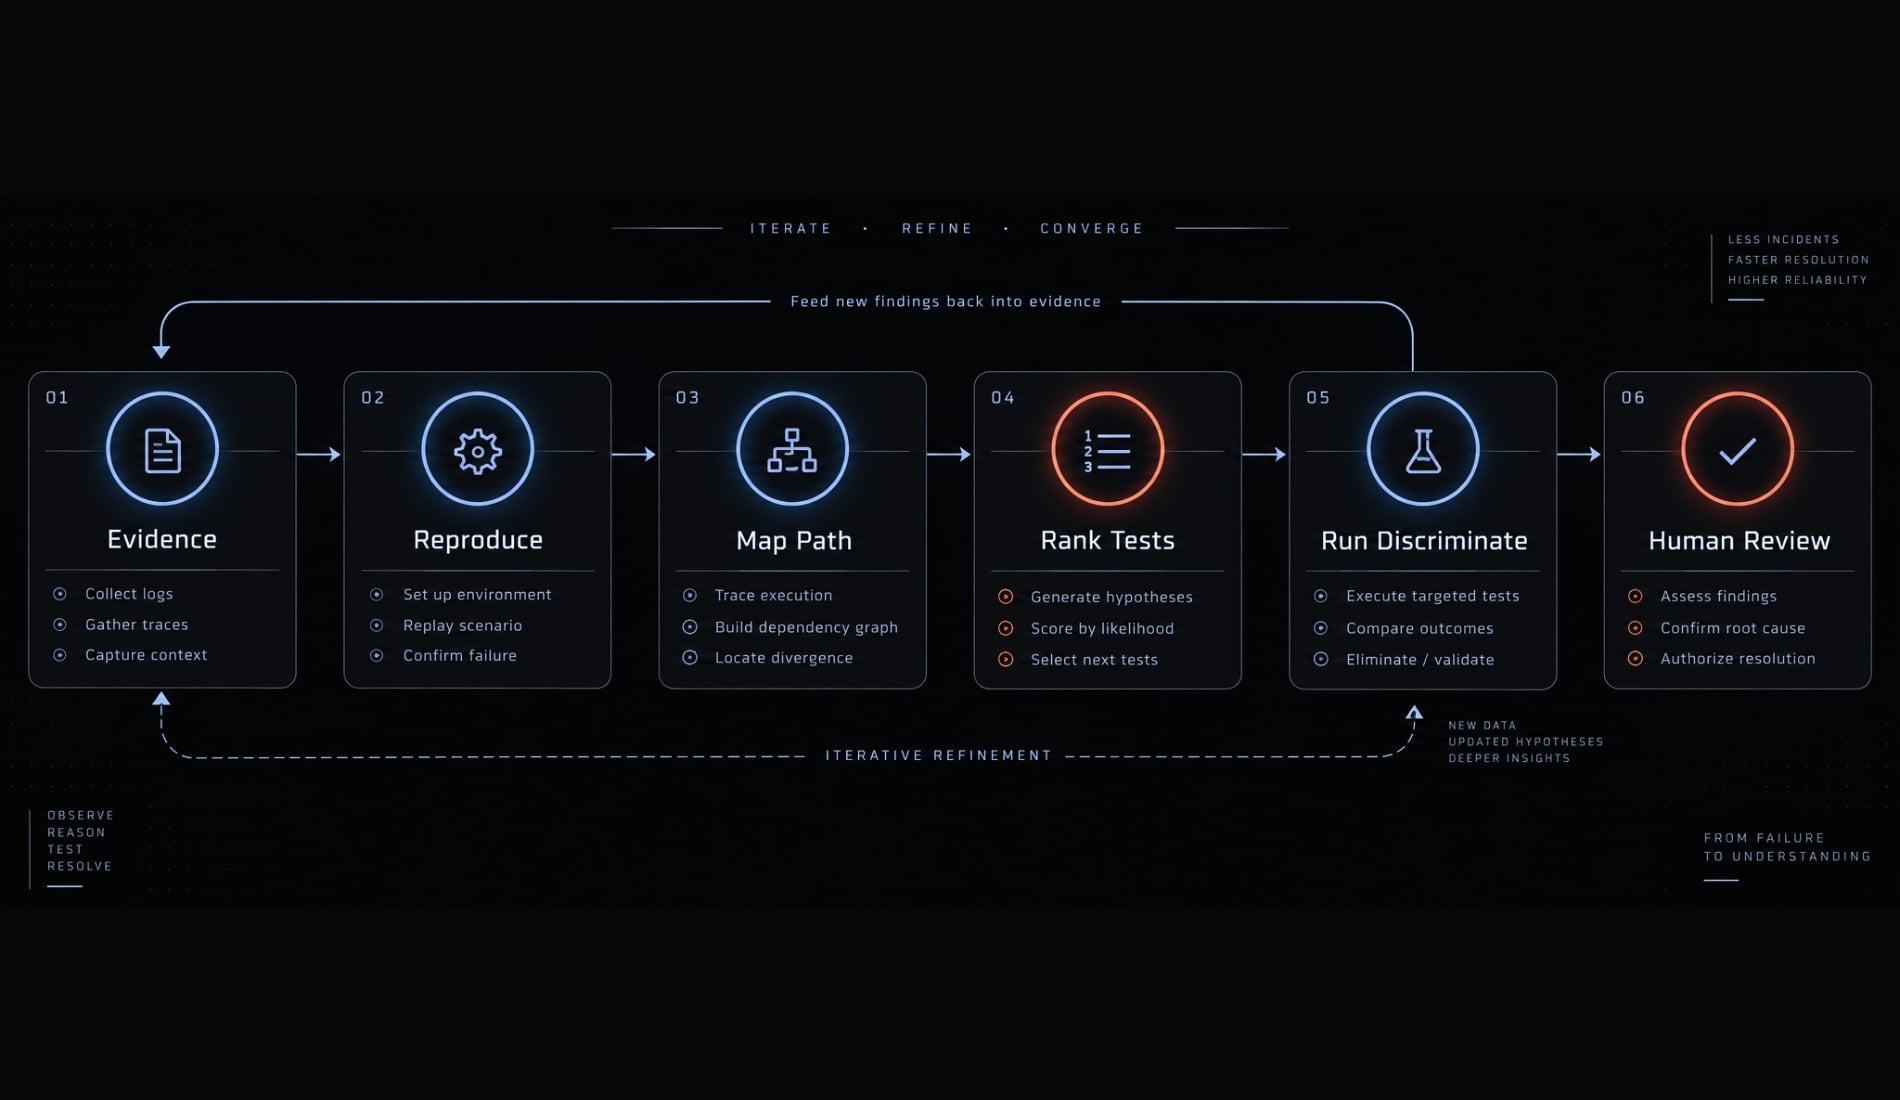Click the bullet icon beside Execute targeted tests
1900x1100 pixels.
(1321, 596)
